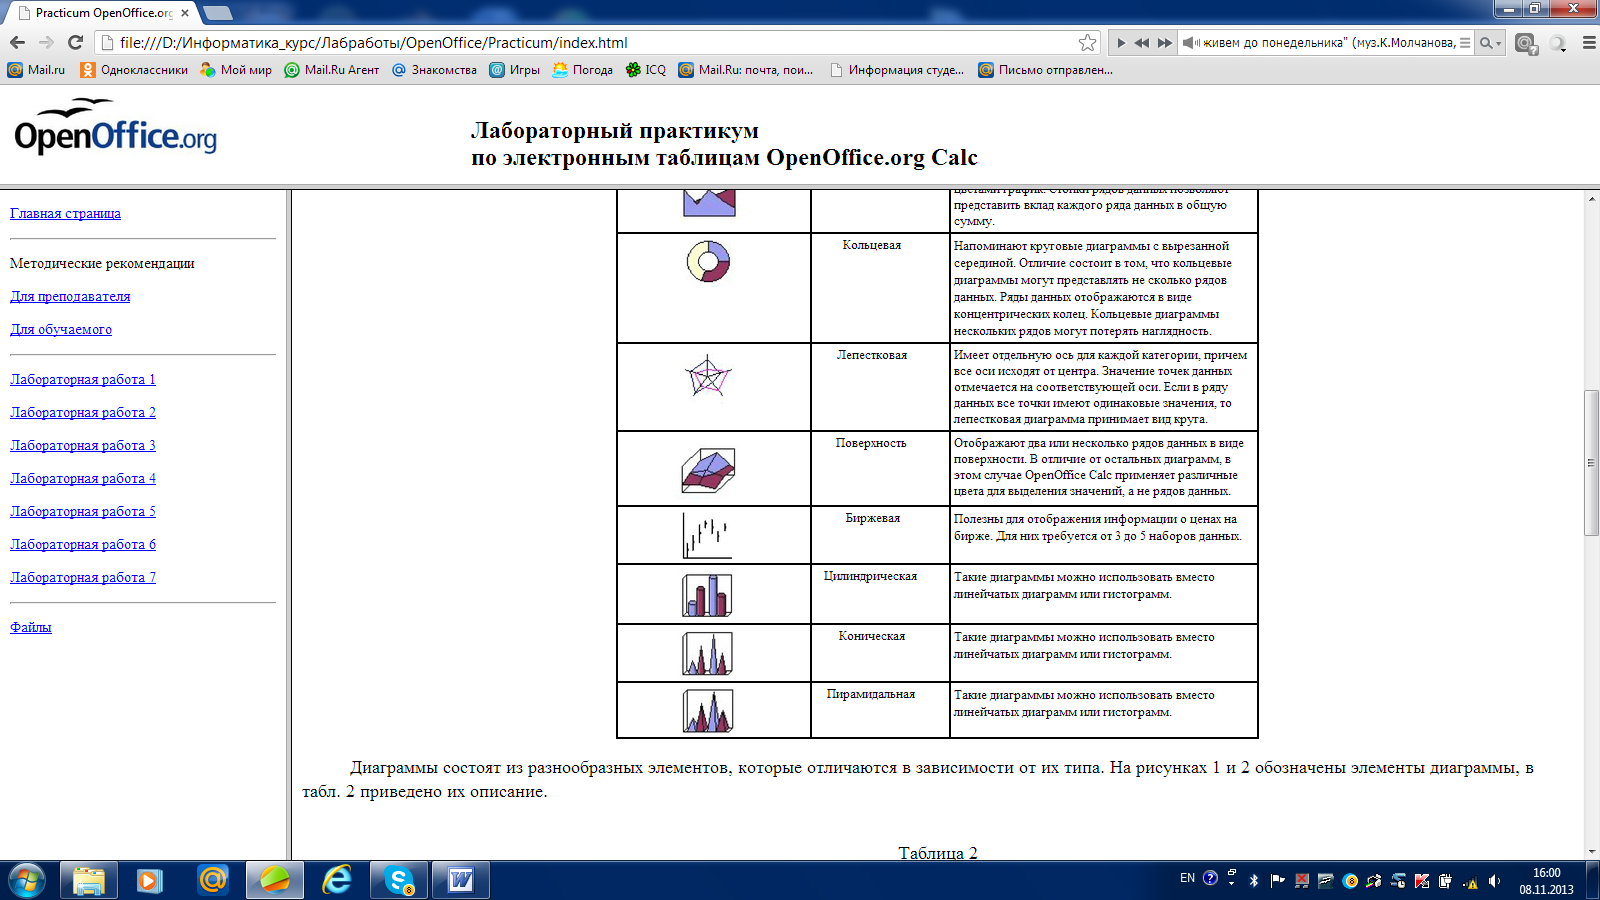Open media player from taskbar
Image resolution: width=1600 pixels, height=900 pixels.
(x=151, y=880)
